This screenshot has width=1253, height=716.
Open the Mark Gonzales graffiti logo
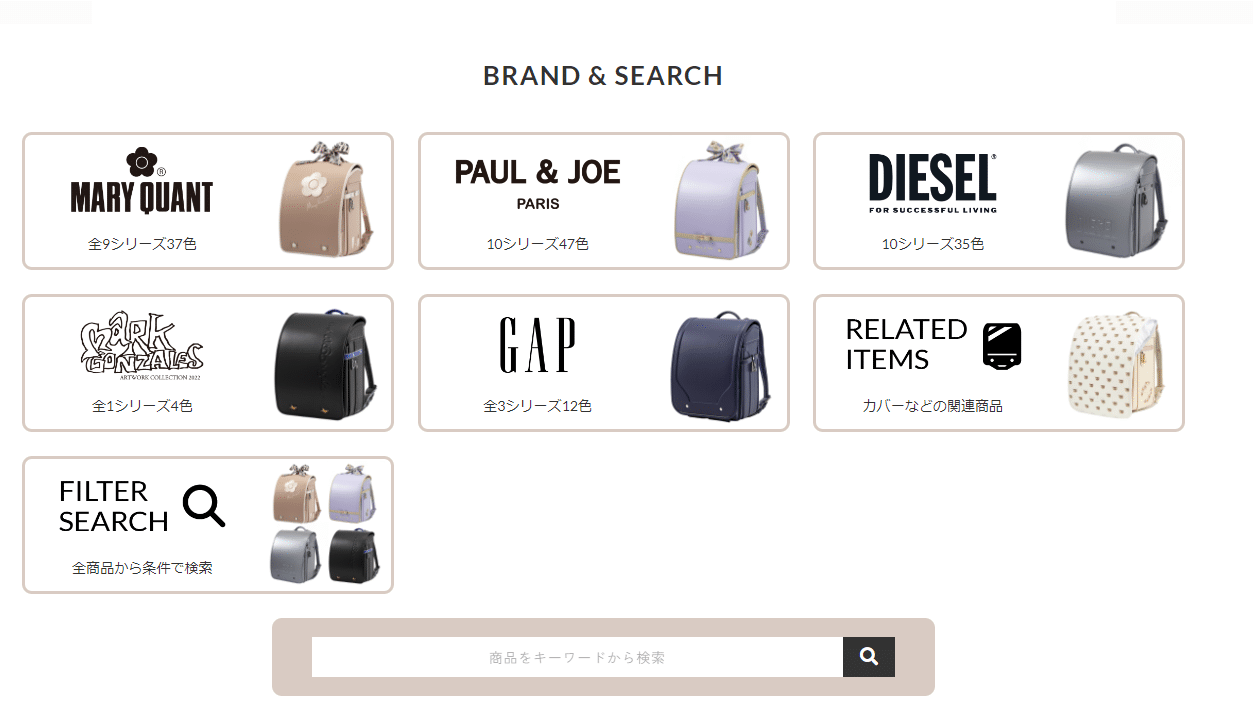click(x=142, y=346)
